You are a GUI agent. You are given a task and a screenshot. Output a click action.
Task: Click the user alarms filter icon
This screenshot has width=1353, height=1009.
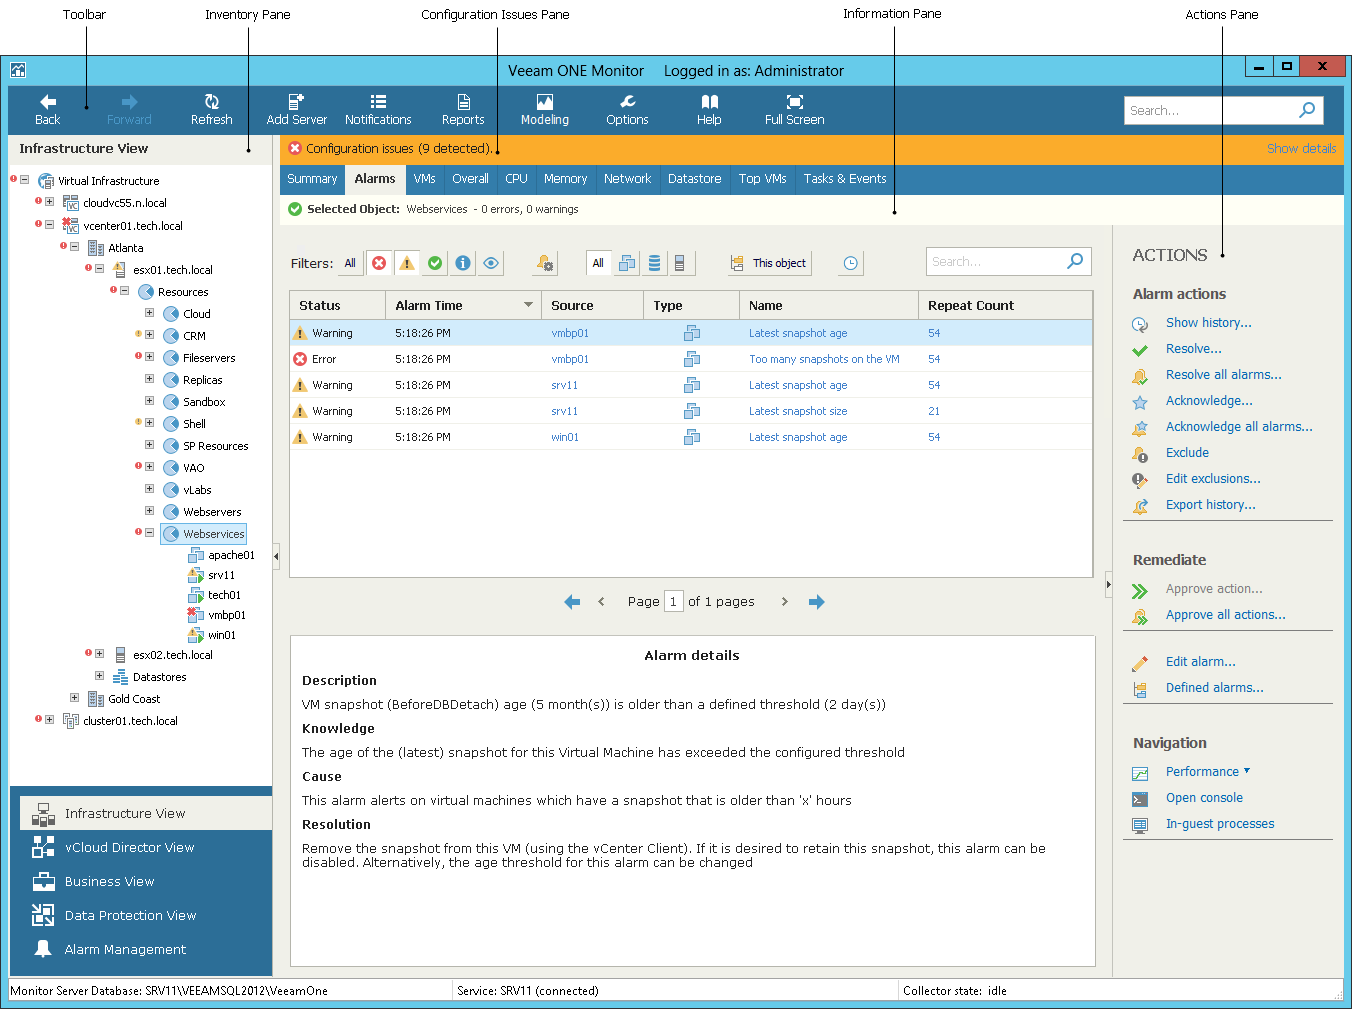point(545,263)
